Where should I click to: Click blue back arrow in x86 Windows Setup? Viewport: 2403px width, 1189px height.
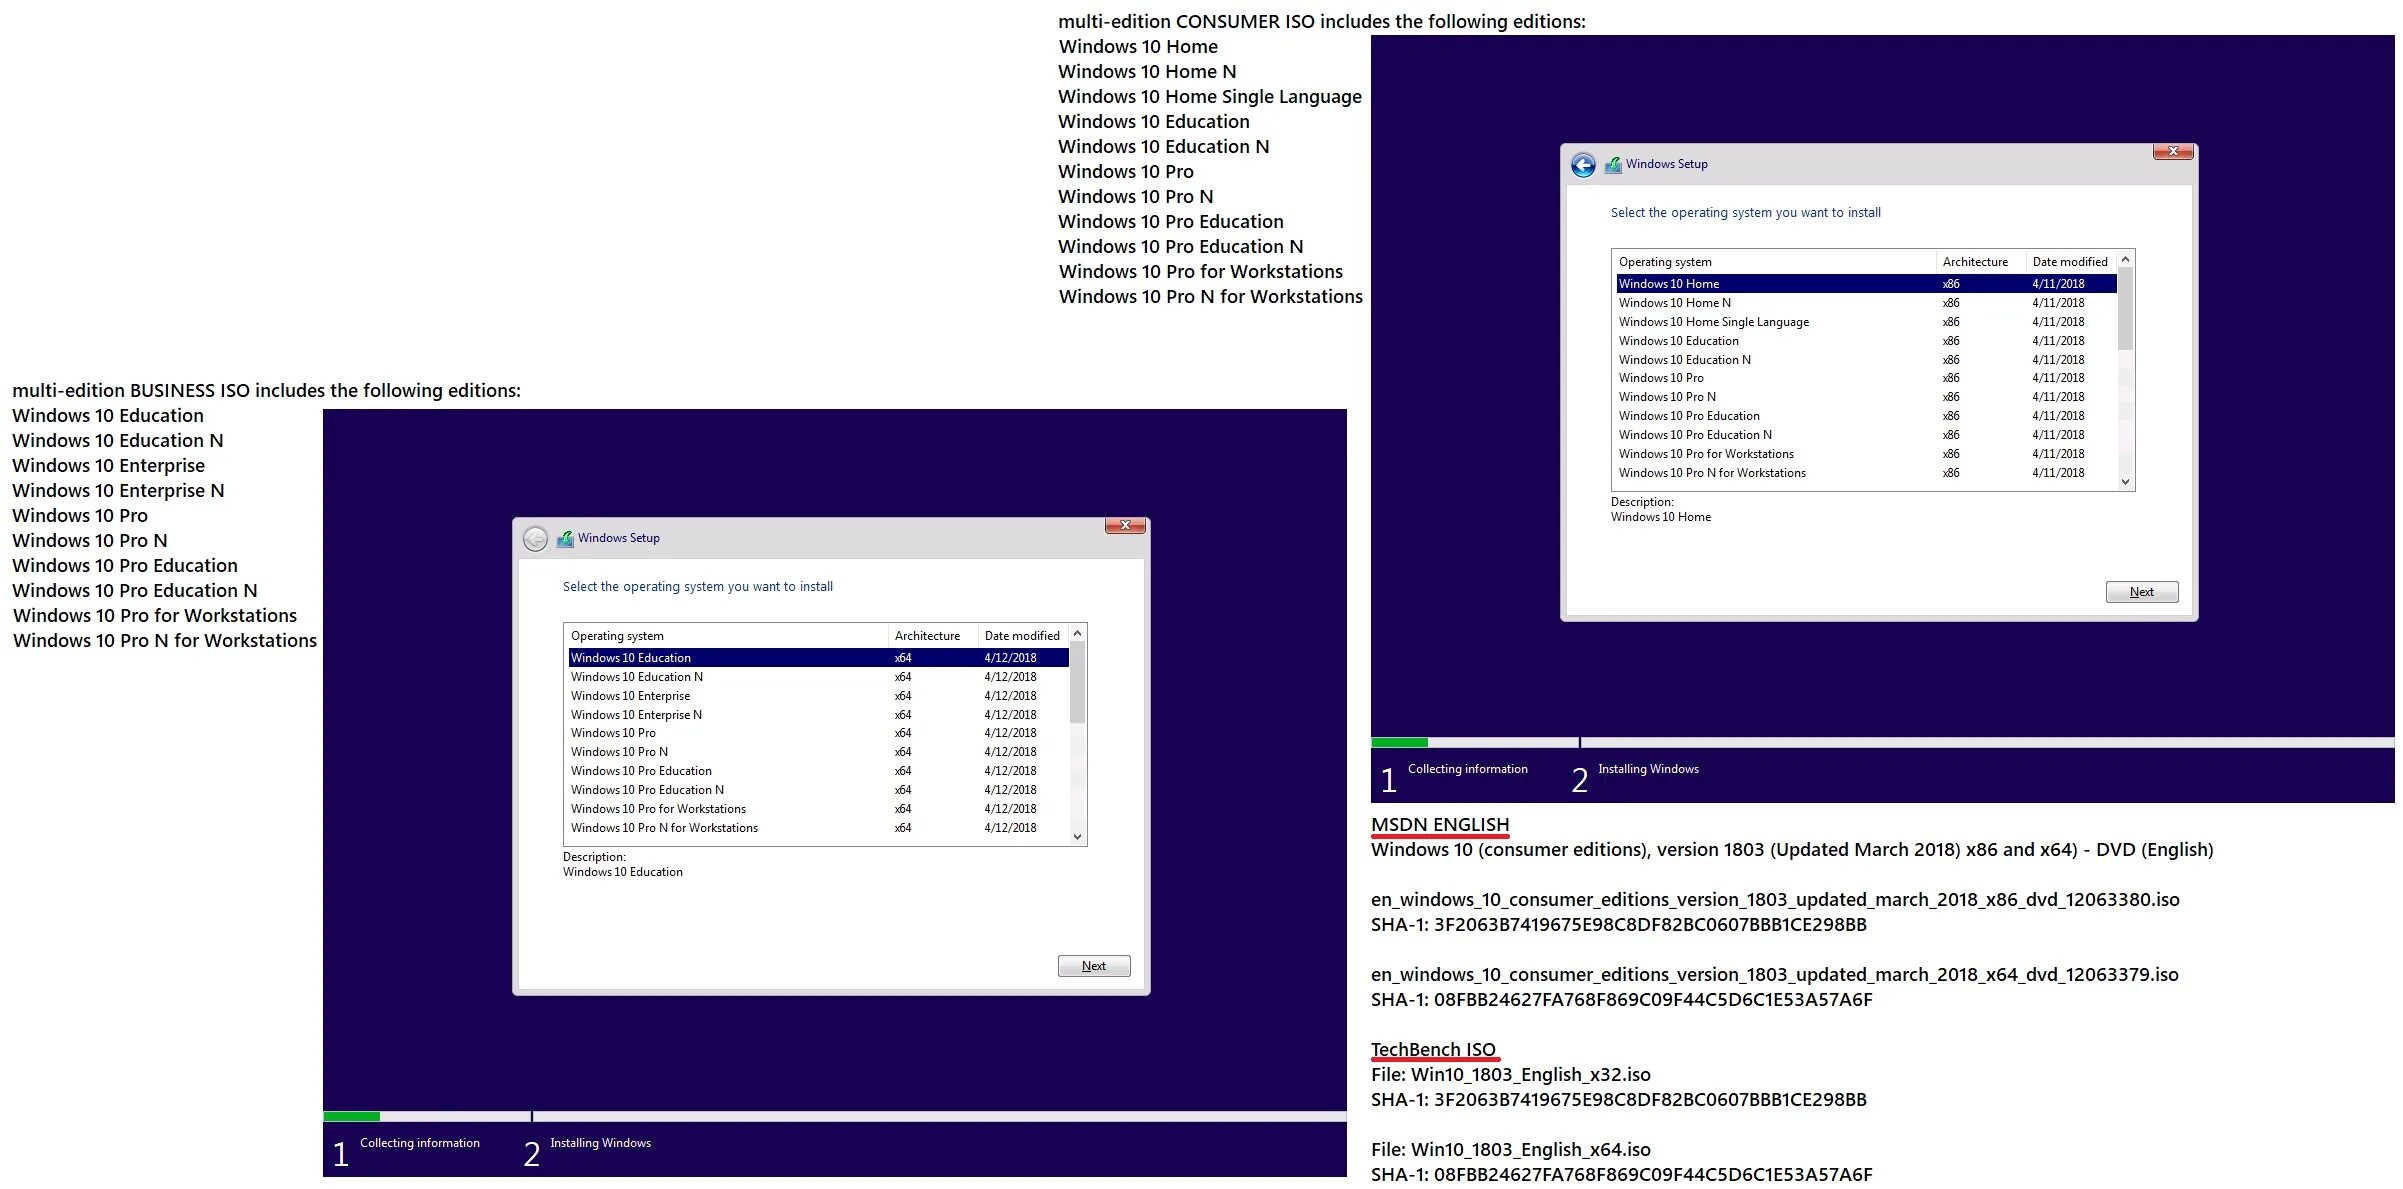(1583, 165)
